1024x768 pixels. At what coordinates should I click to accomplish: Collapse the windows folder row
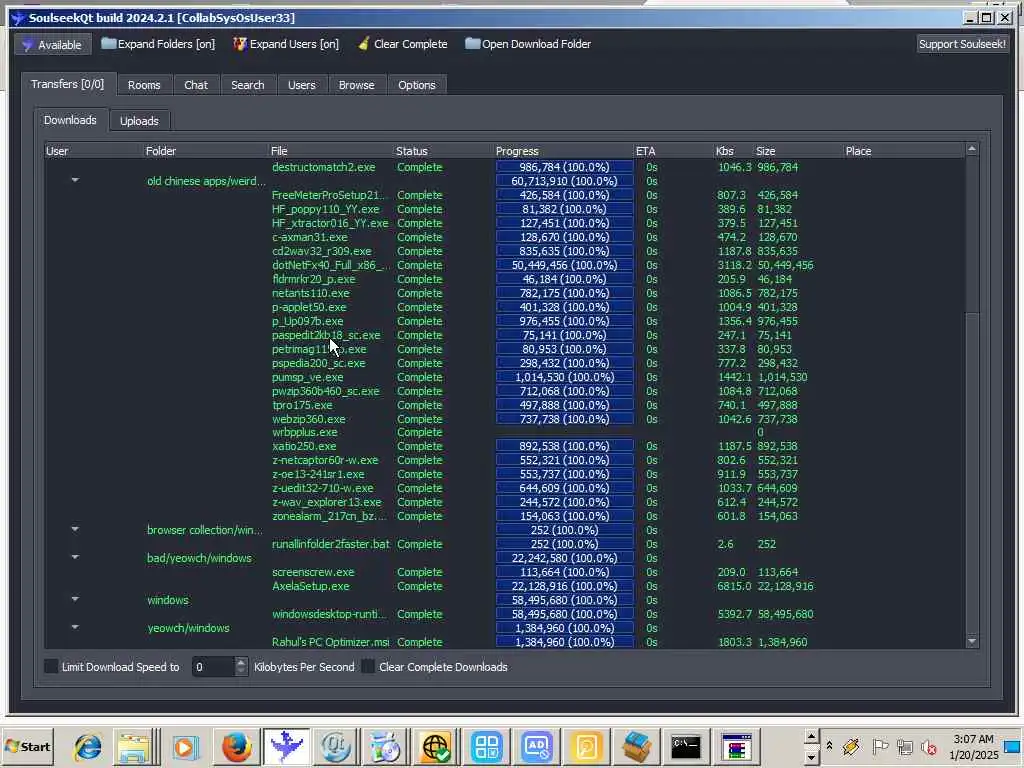click(75, 599)
